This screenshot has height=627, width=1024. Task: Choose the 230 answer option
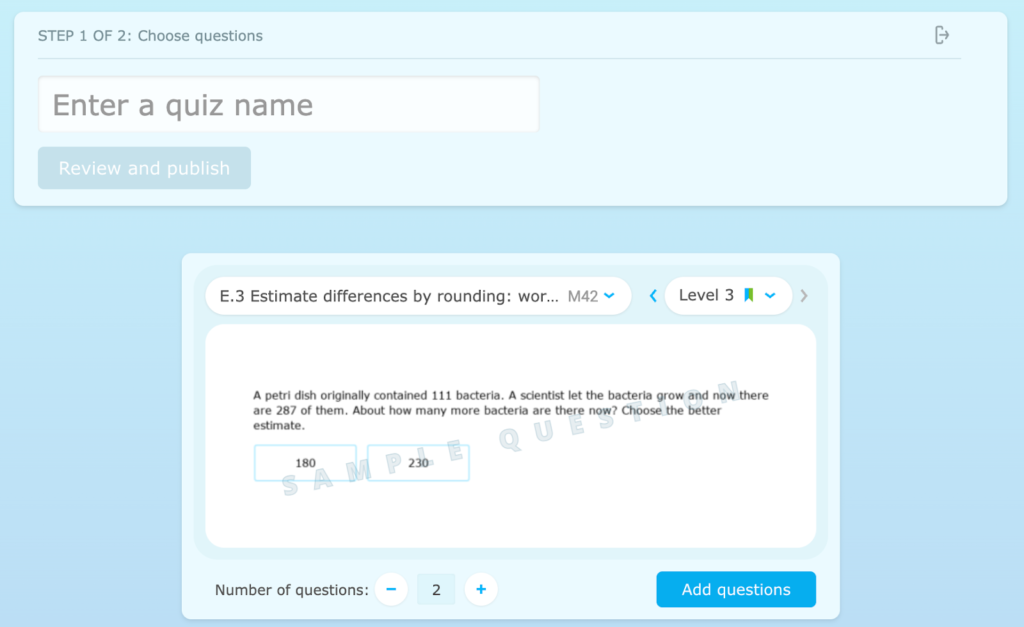[418, 463]
